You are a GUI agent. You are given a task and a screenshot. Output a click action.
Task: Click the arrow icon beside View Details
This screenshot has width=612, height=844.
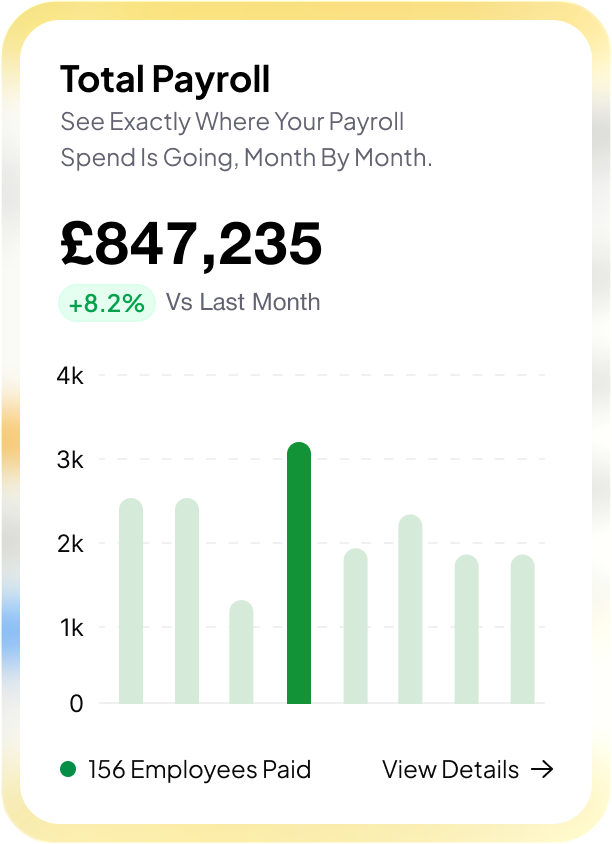[541, 769]
